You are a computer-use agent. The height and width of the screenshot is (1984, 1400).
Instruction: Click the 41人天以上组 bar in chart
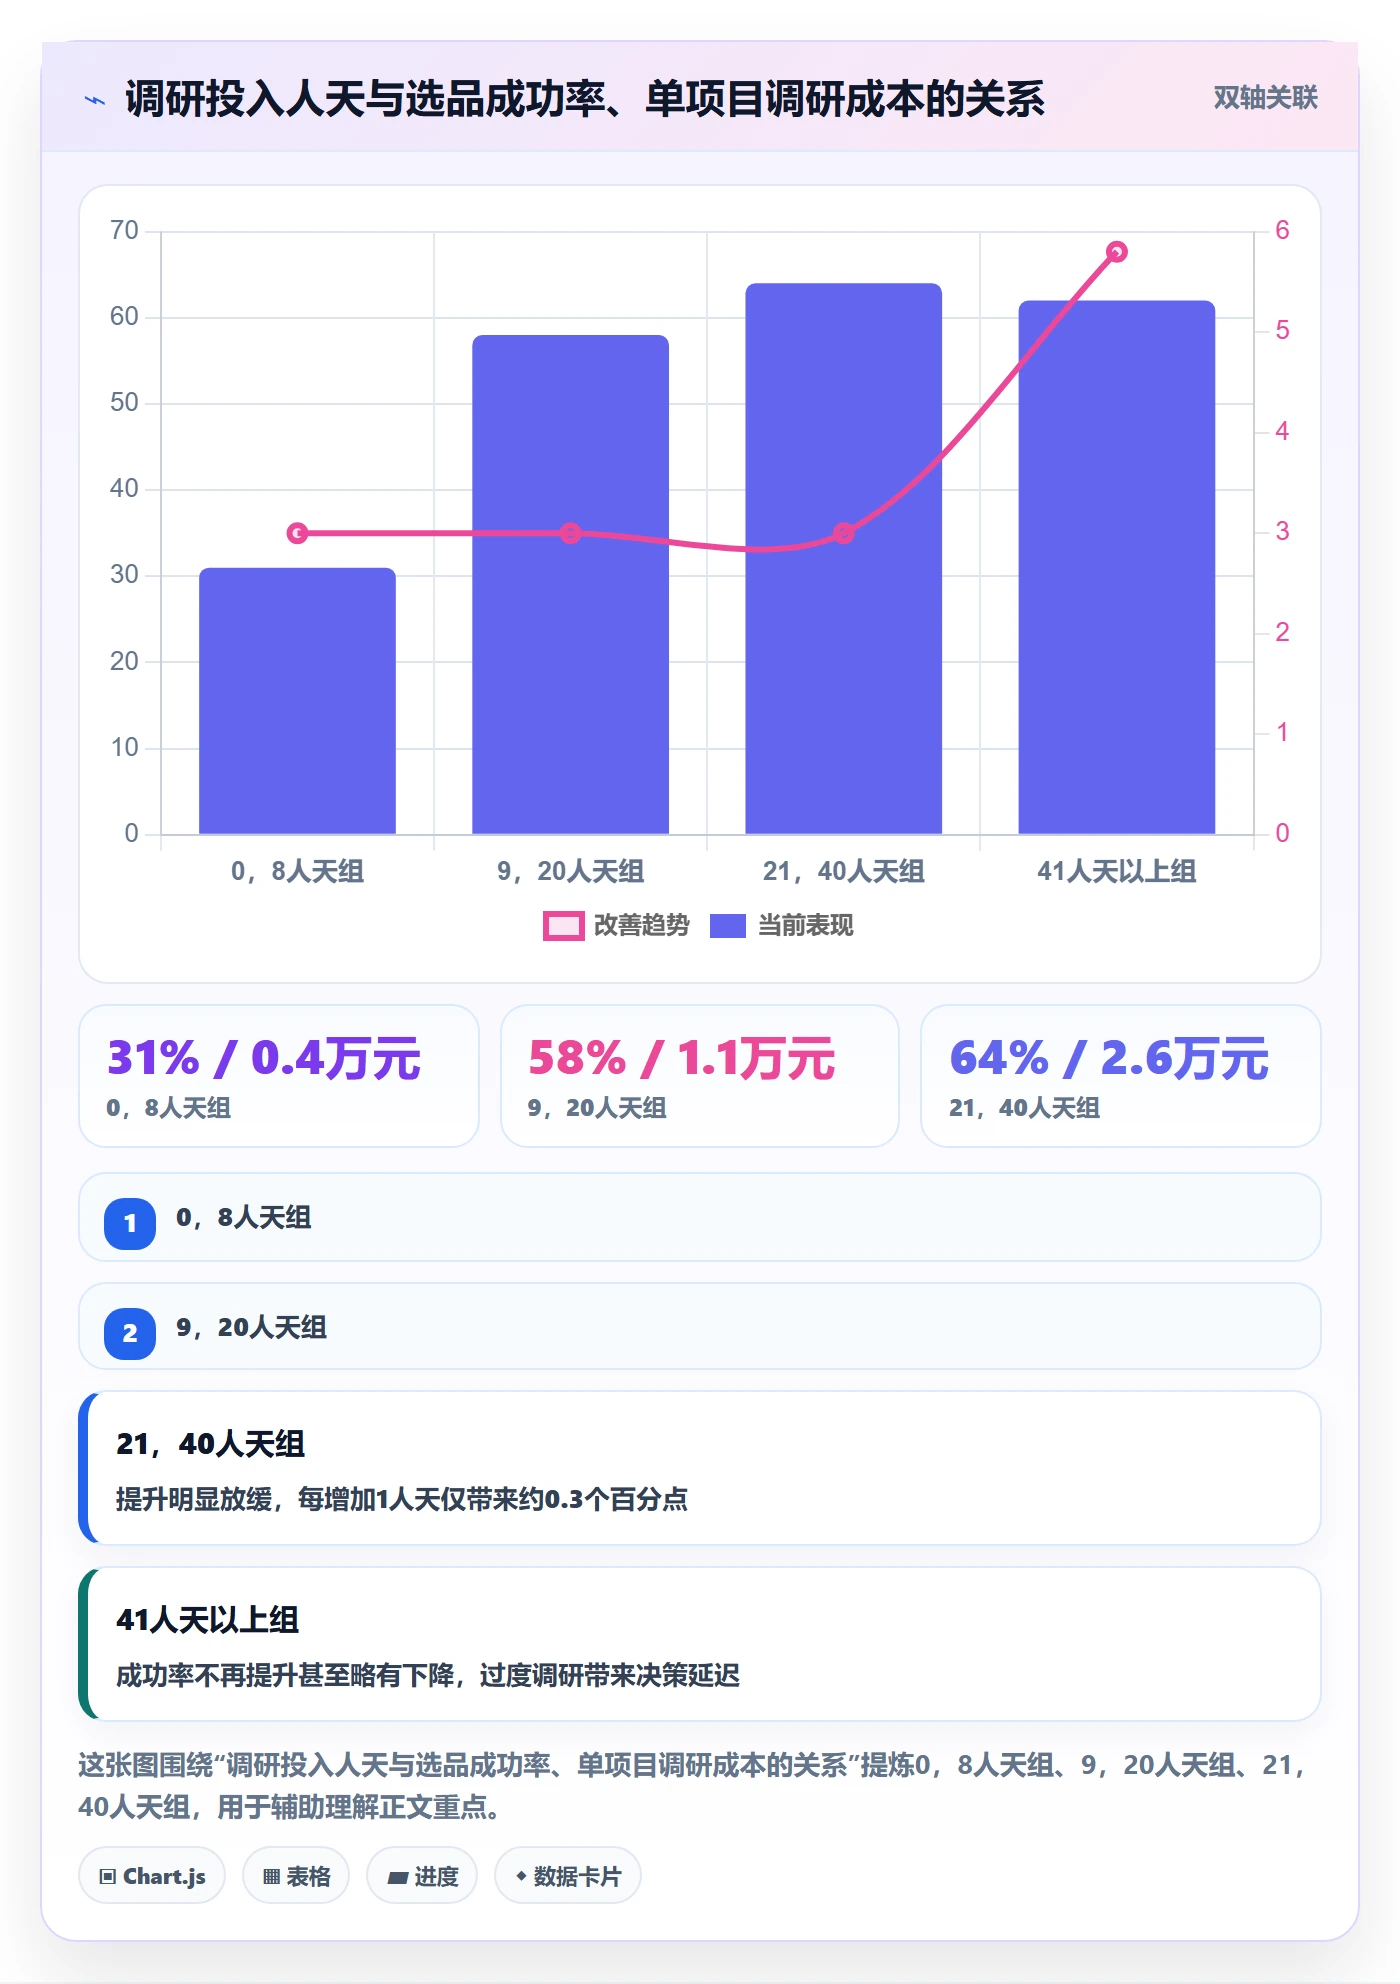click(x=1116, y=567)
